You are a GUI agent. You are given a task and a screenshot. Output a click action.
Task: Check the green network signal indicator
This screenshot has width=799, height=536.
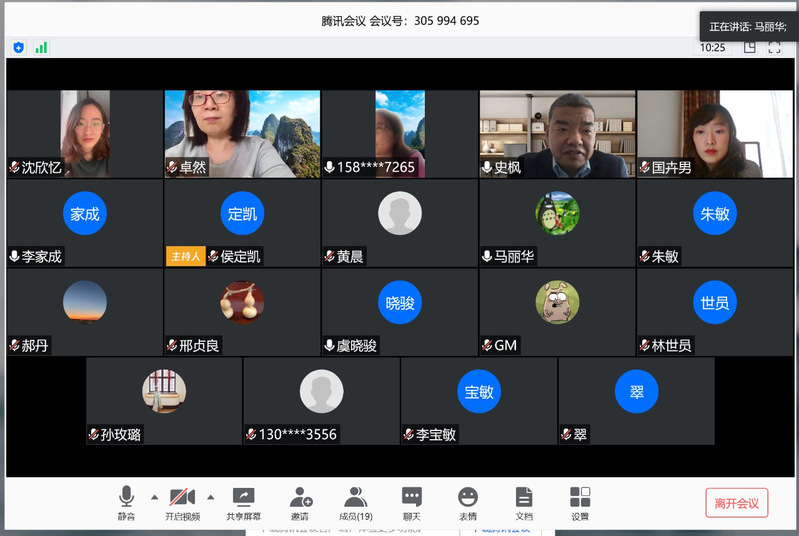[42, 47]
